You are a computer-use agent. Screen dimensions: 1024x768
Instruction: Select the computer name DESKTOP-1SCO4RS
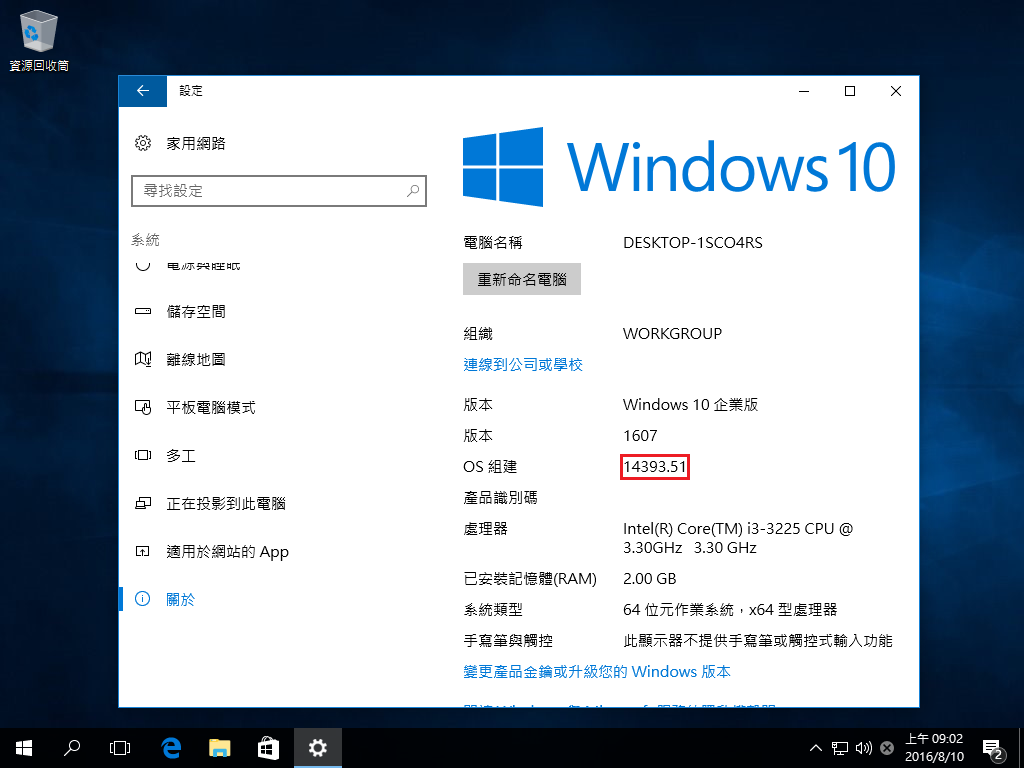coord(692,243)
